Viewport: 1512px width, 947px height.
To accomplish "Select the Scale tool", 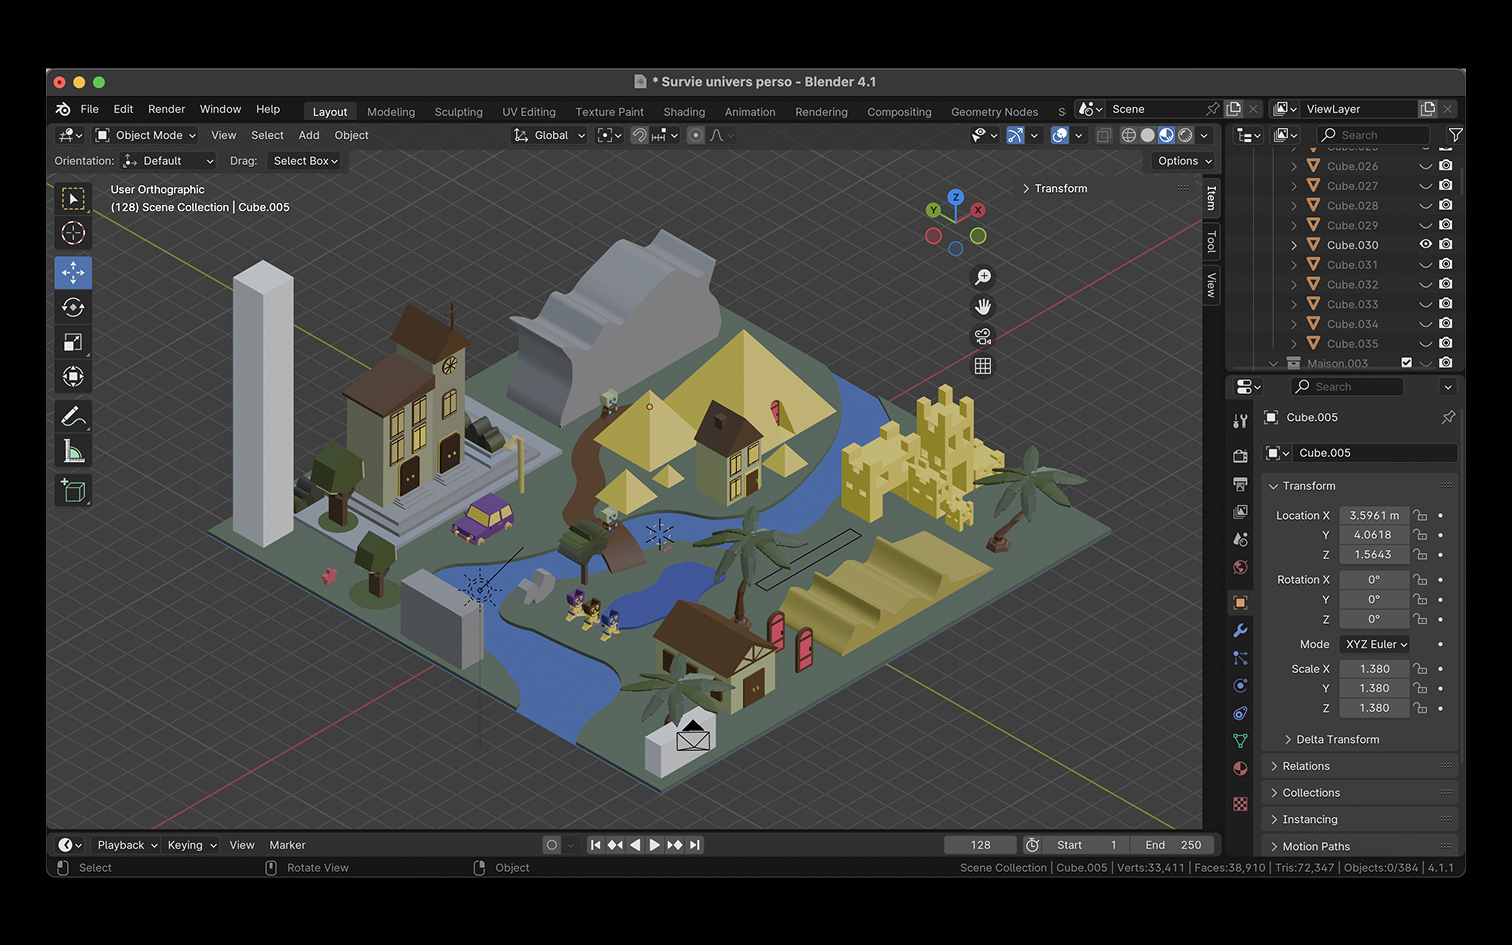I will (73, 343).
